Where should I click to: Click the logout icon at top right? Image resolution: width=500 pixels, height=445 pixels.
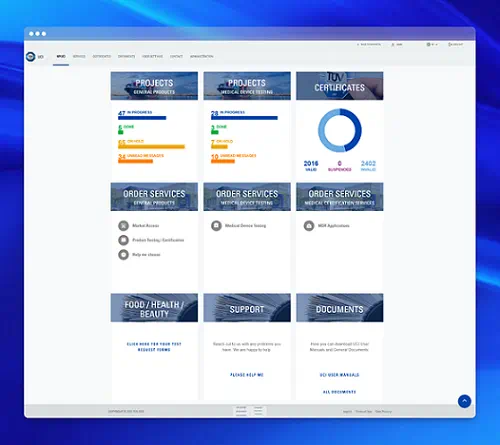pyautogui.click(x=450, y=44)
